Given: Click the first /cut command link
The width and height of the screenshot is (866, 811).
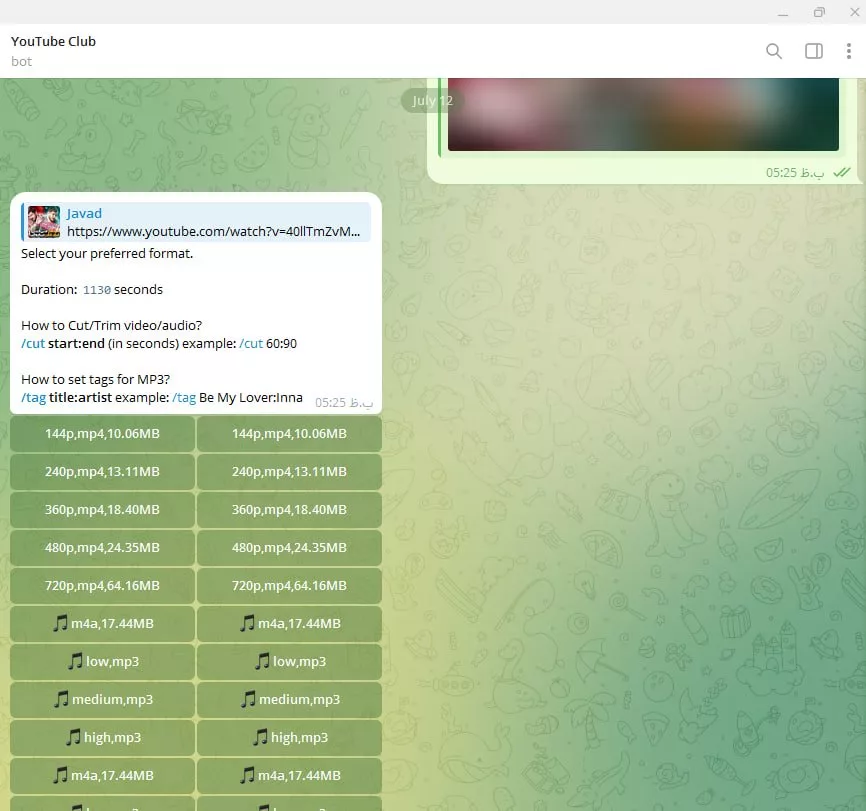Looking at the screenshot, I should (33, 344).
